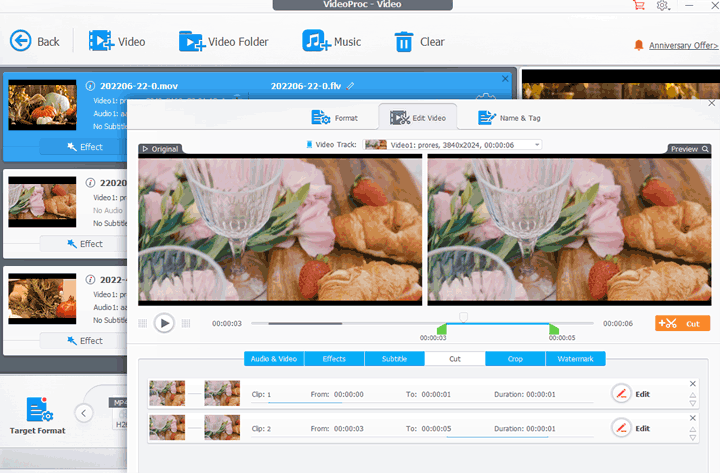Click the playhead on the timeline
Screen dimensions: 720x473
click(x=464, y=317)
